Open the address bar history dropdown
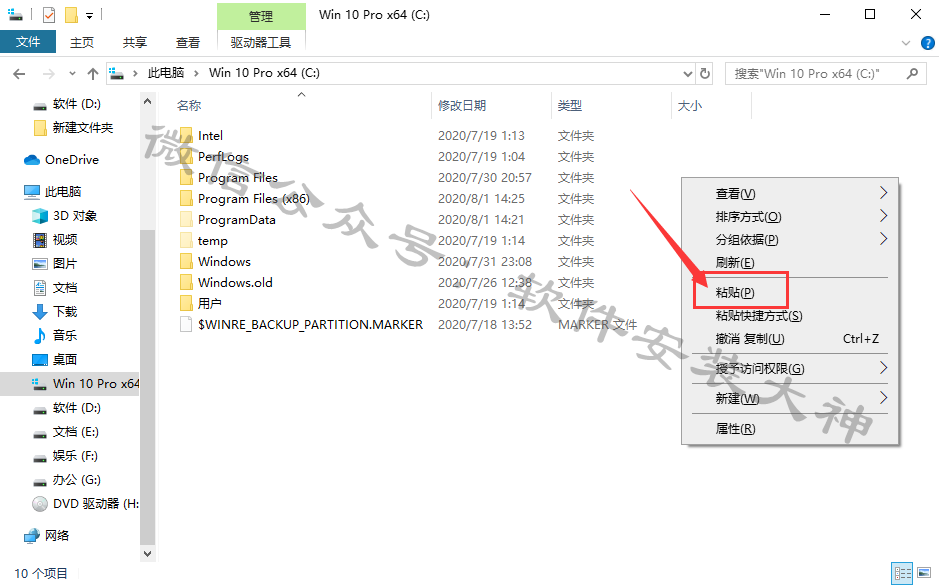This screenshot has width=939, height=586. tap(687, 74)
